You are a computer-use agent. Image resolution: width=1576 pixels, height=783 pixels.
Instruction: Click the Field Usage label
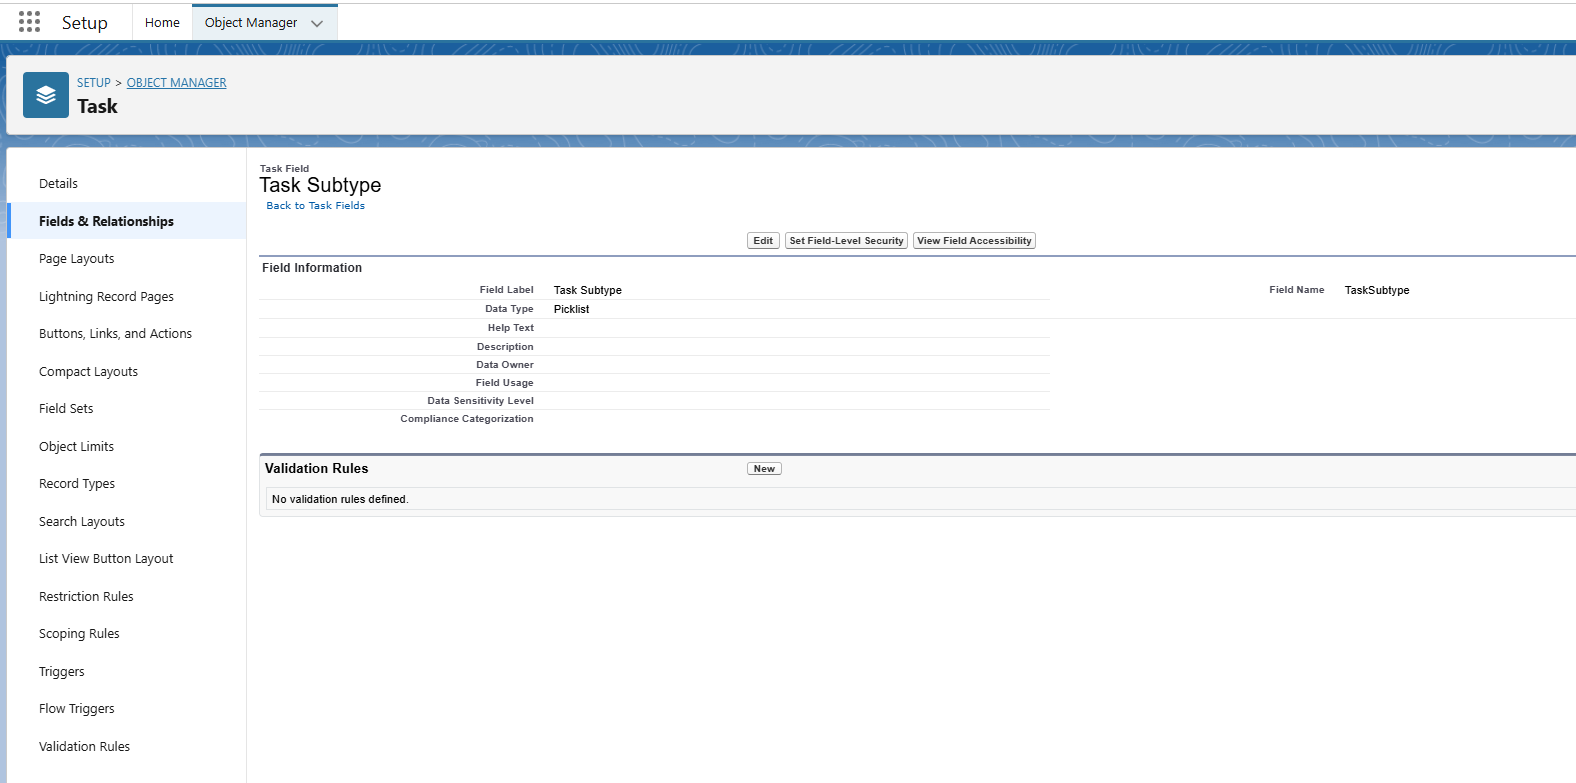click(504, 383)
